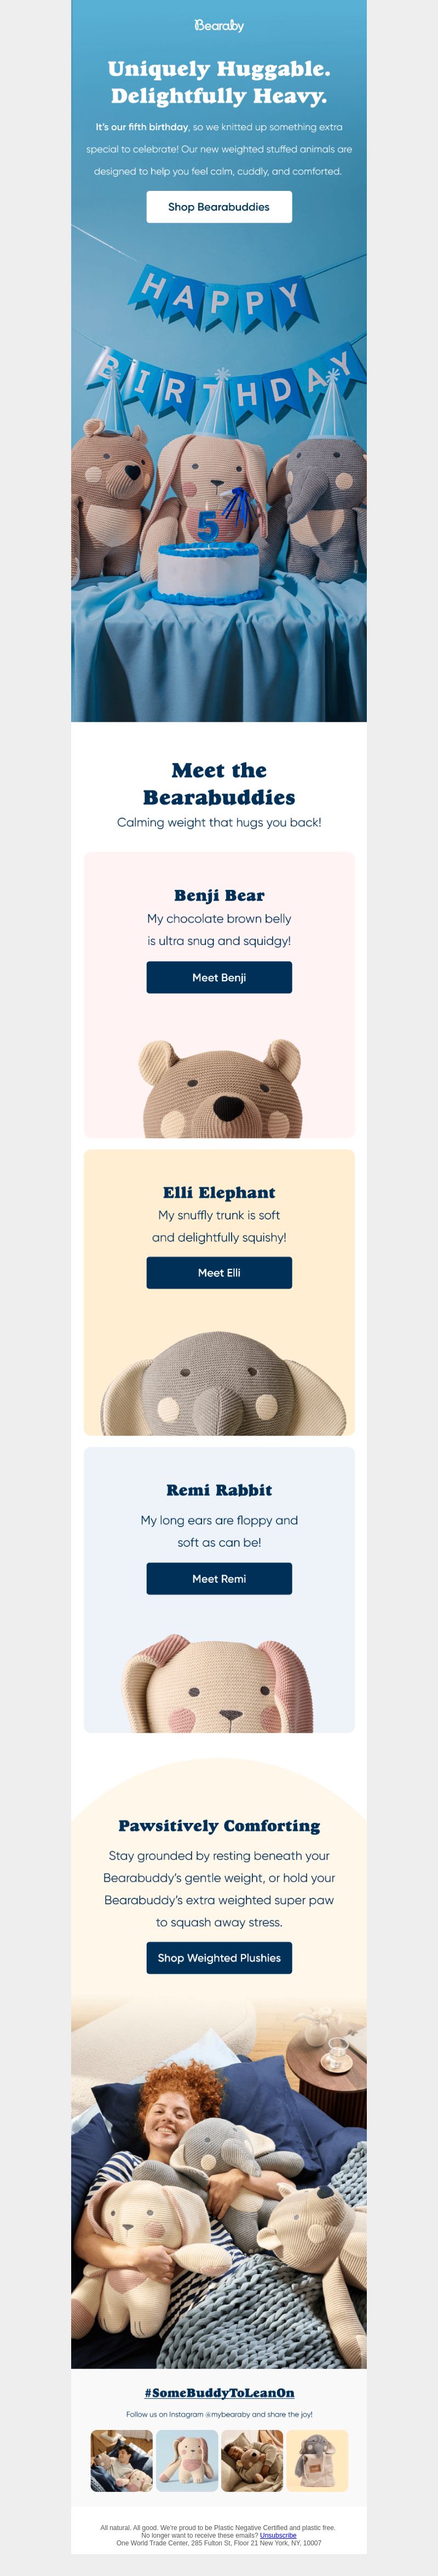Open the Shop Bearabuddies button
The height and width of the screenshot is (2576, 438).
(219, 207)
